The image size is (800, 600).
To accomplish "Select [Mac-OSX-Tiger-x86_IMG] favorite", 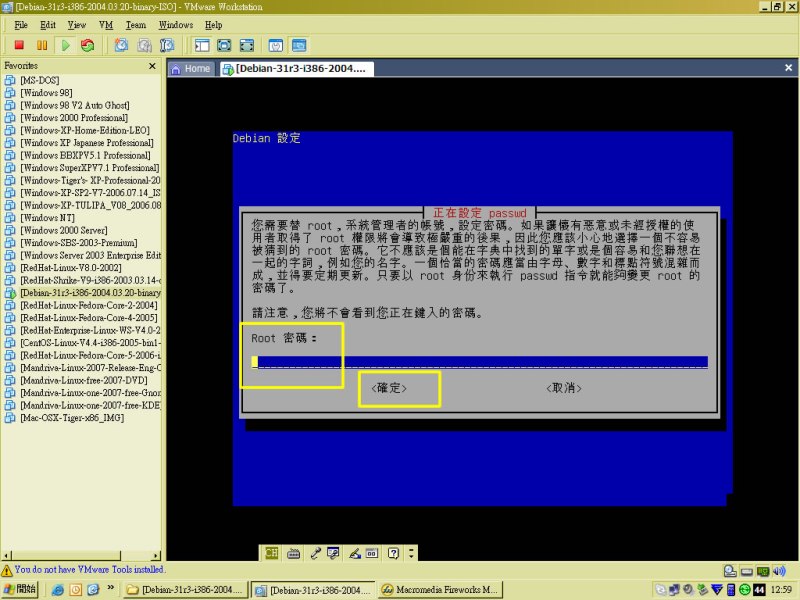I will click(72, 418).
